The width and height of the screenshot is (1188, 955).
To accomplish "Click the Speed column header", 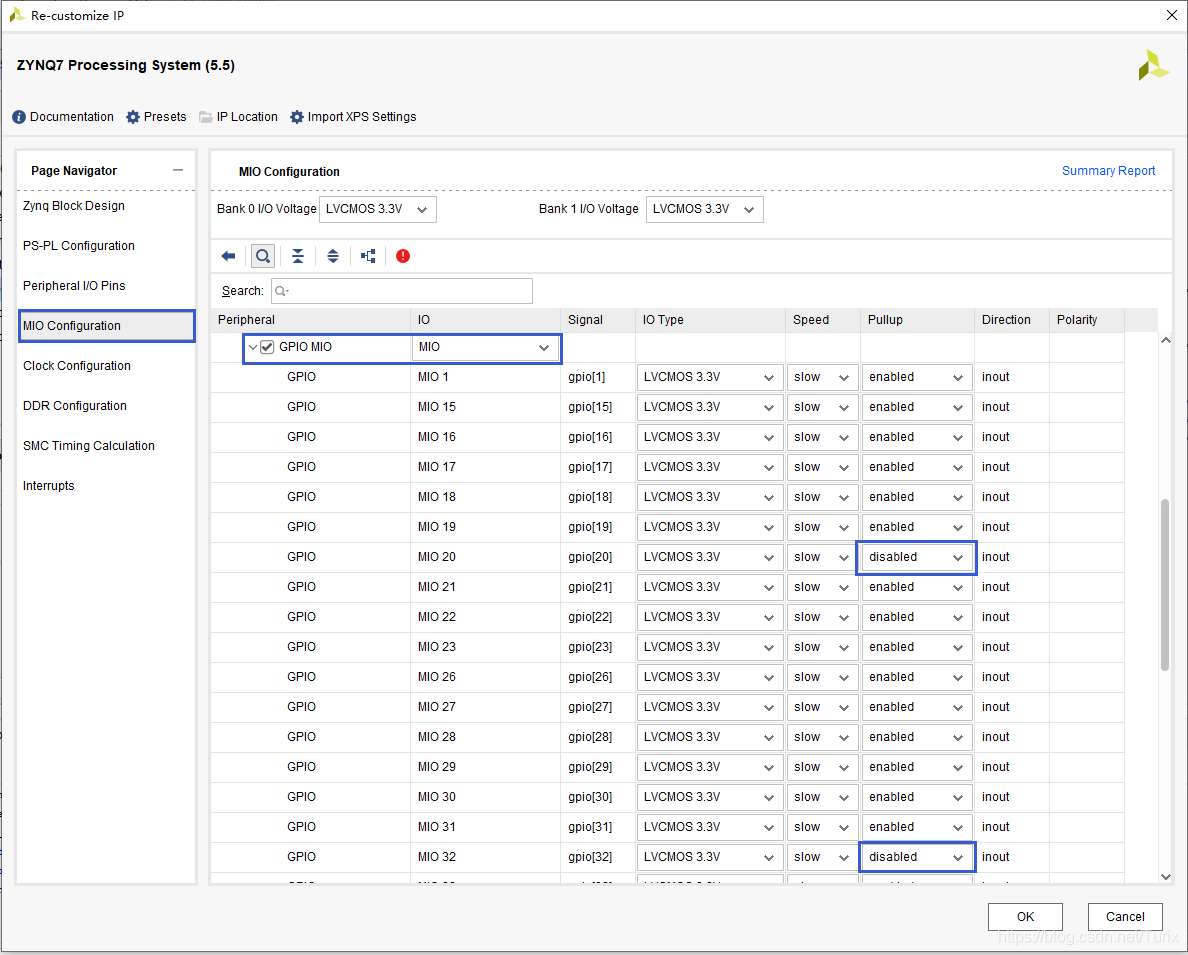I will tap(822, 320).
